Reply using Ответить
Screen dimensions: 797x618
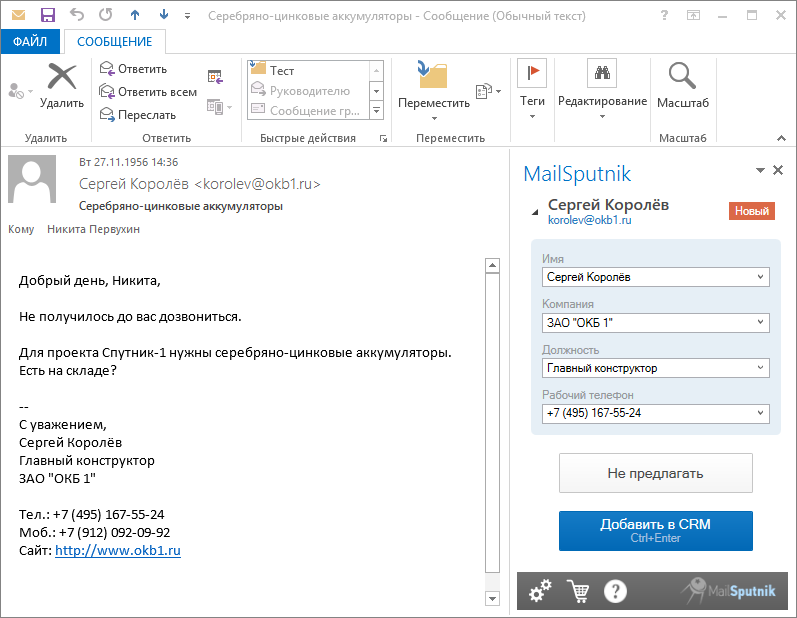tap(134, 69)
